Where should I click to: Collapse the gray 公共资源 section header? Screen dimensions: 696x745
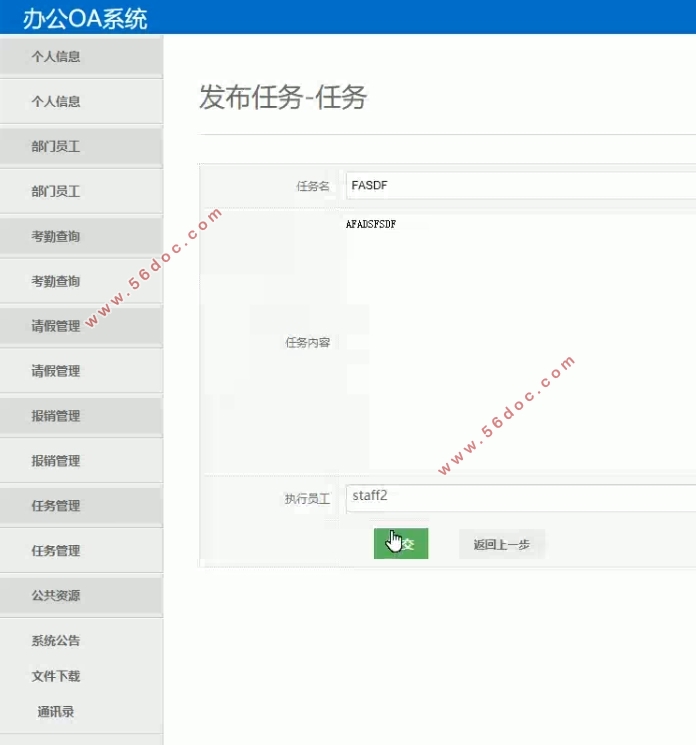pos(81,595)
